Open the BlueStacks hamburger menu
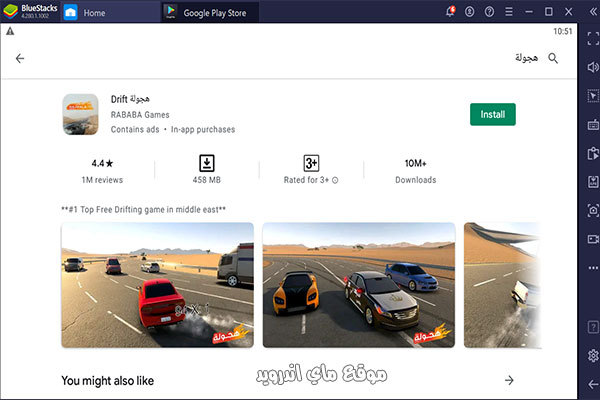 [x=509, y=12]
